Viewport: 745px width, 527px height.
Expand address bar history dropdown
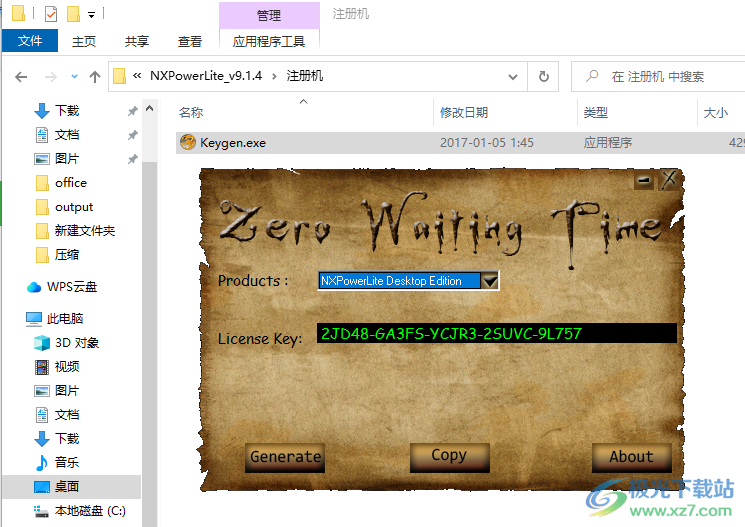click(x=513, y=77)
